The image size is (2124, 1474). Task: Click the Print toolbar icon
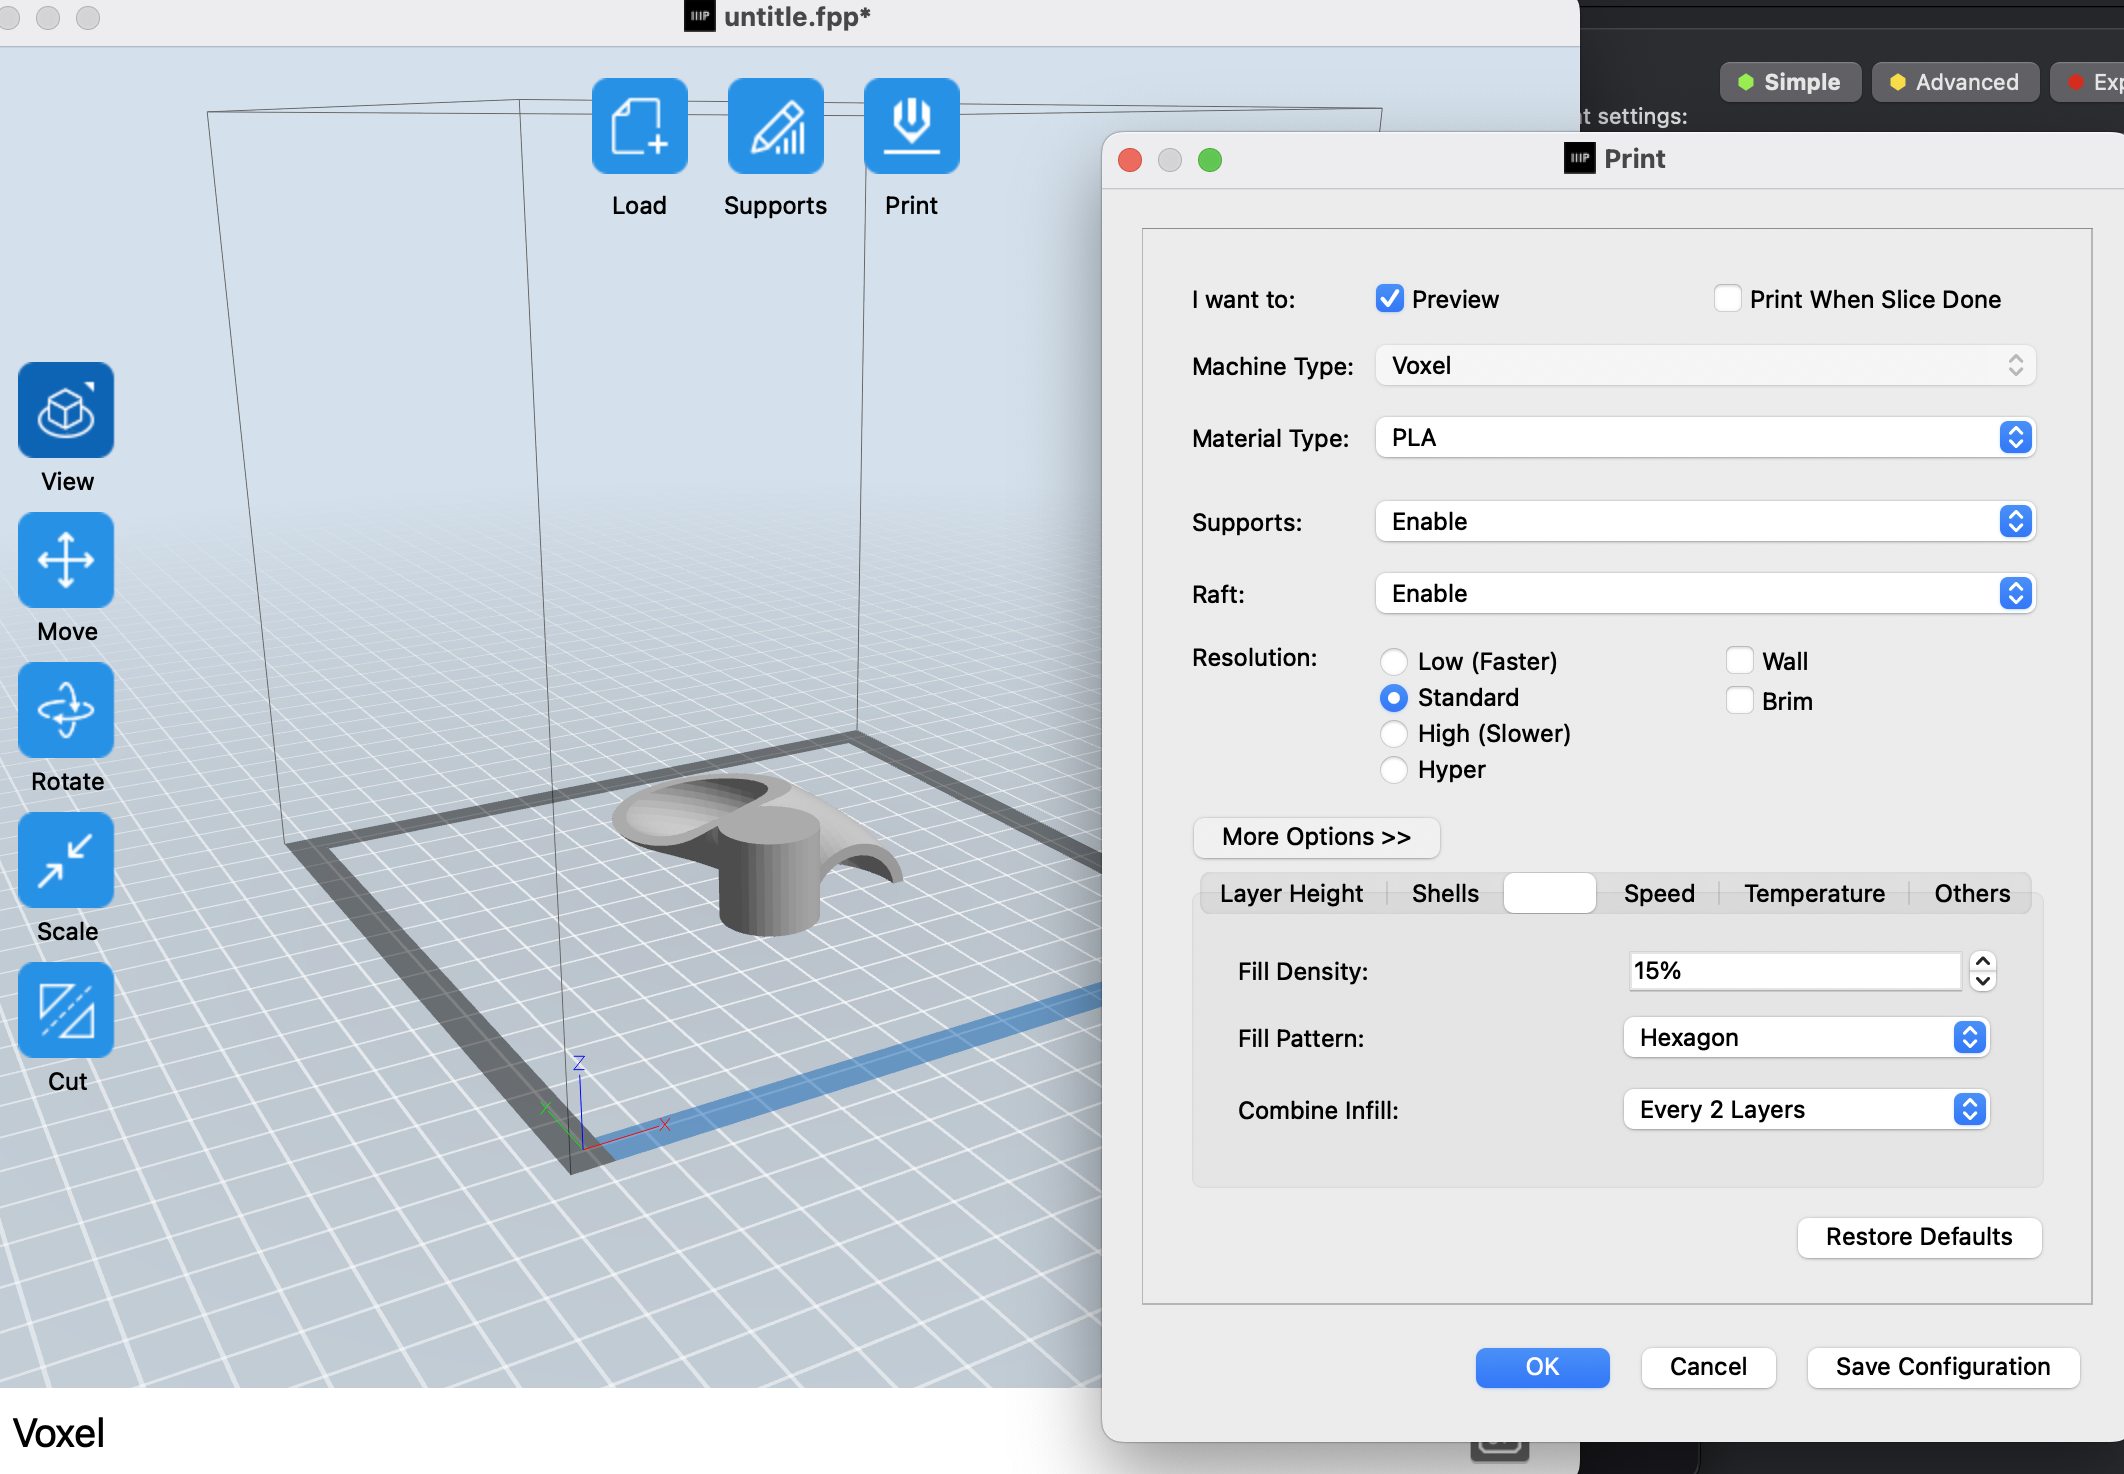coord(911,126)
